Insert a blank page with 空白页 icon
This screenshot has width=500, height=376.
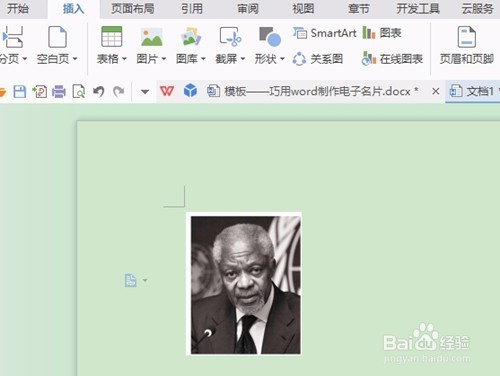57,37
